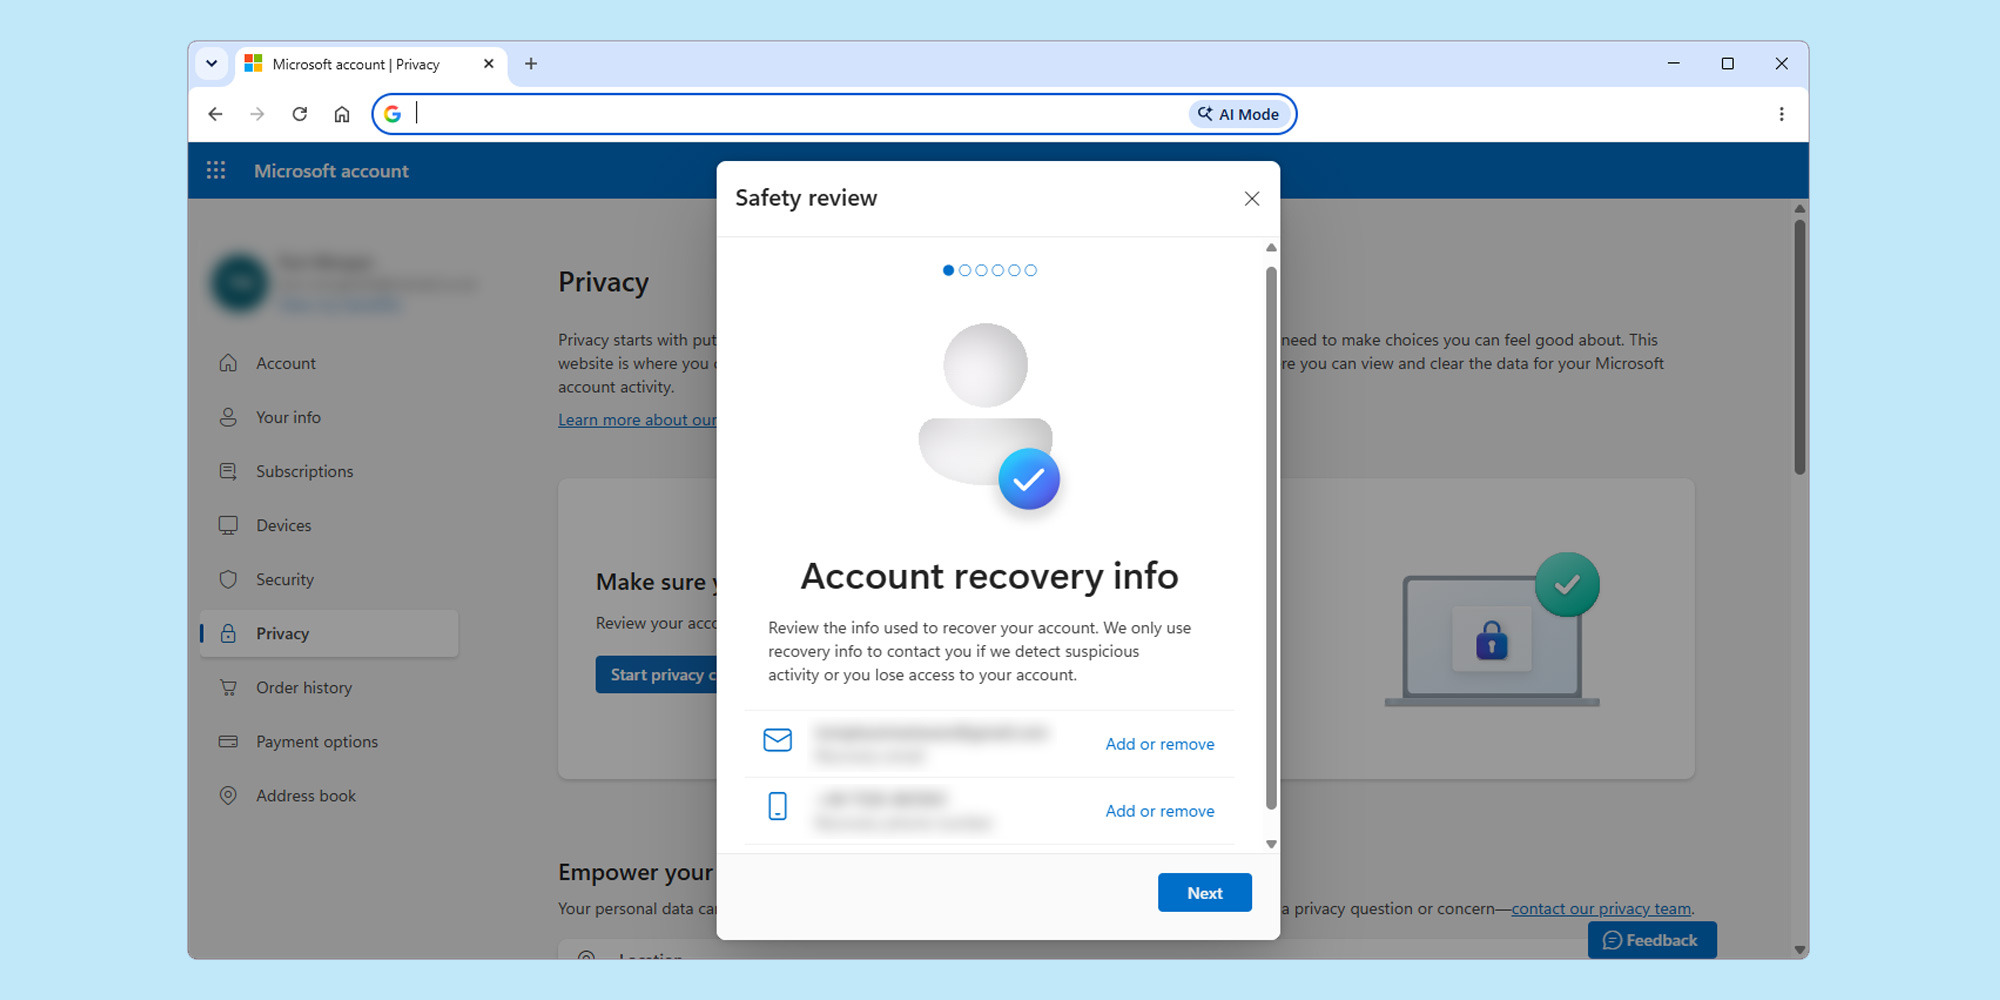
Task: Click the recovery email envelope icon
Action: 777,740
